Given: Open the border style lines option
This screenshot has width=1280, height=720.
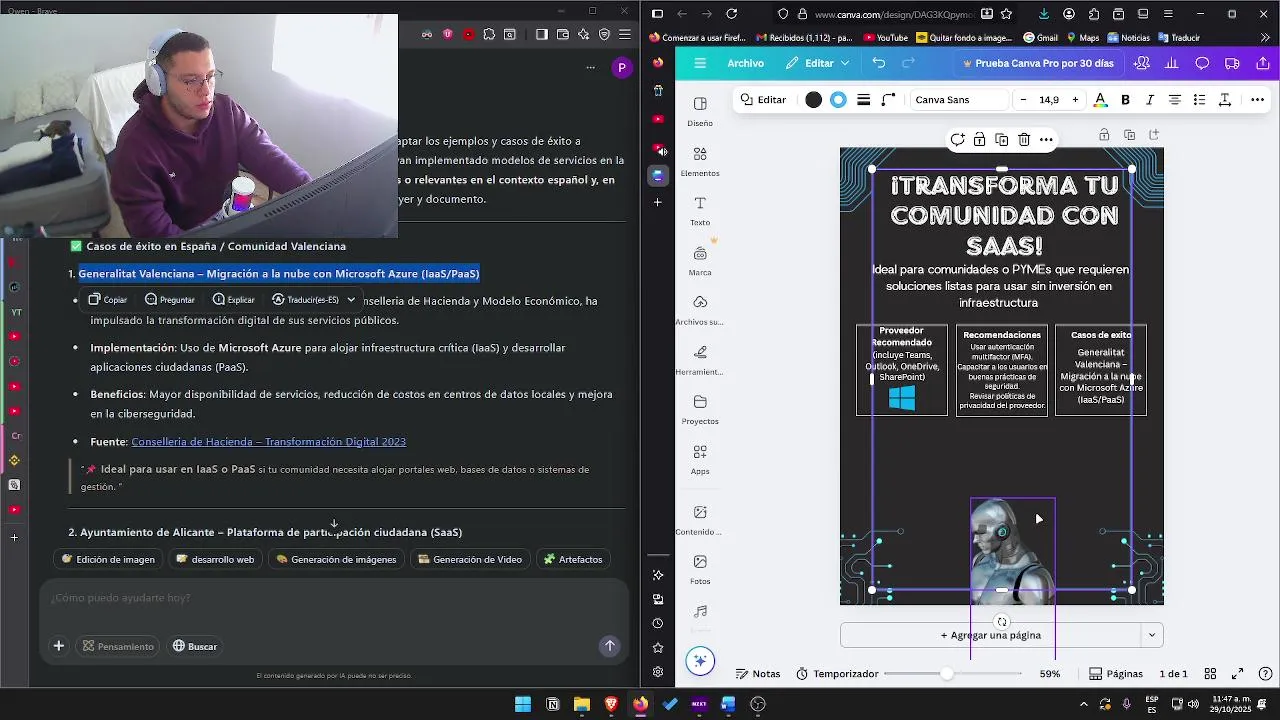Looking at the screenshot, I should click(x=863, y=100).
